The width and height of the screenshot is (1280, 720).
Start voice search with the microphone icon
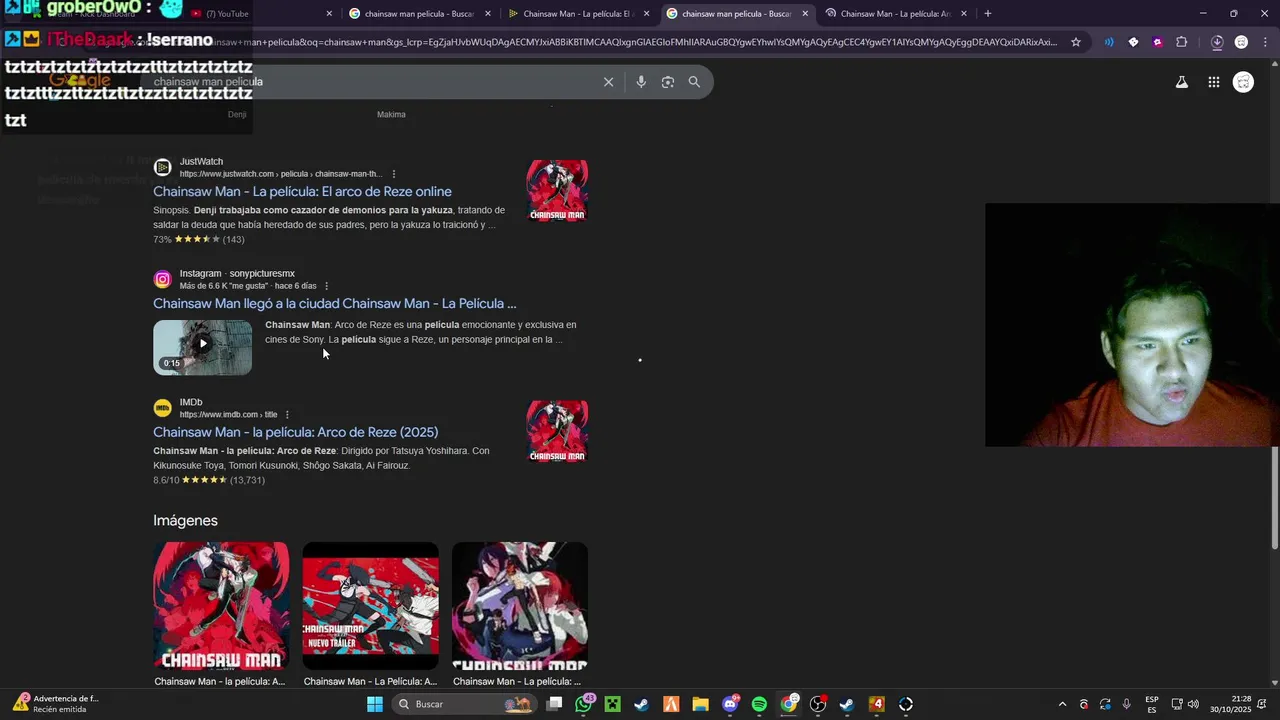[641, 82]
